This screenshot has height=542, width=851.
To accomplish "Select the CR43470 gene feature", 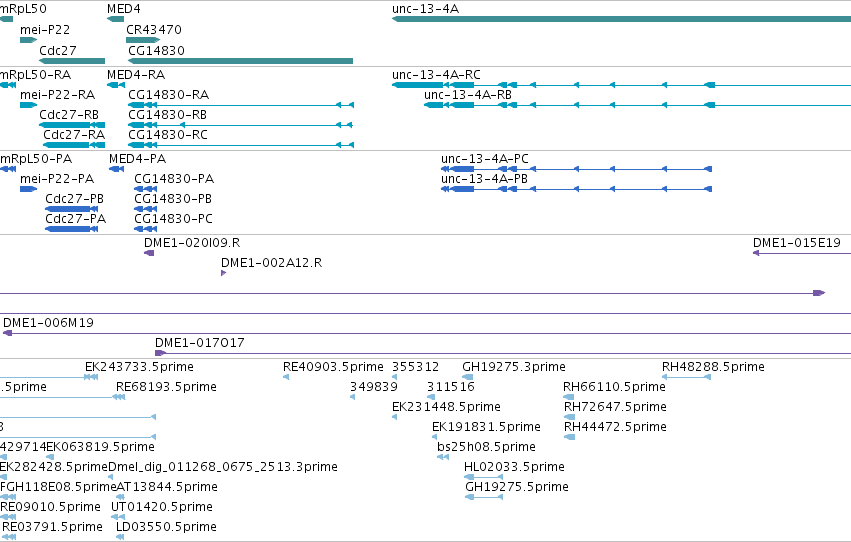I will click(x=143, y=40).
